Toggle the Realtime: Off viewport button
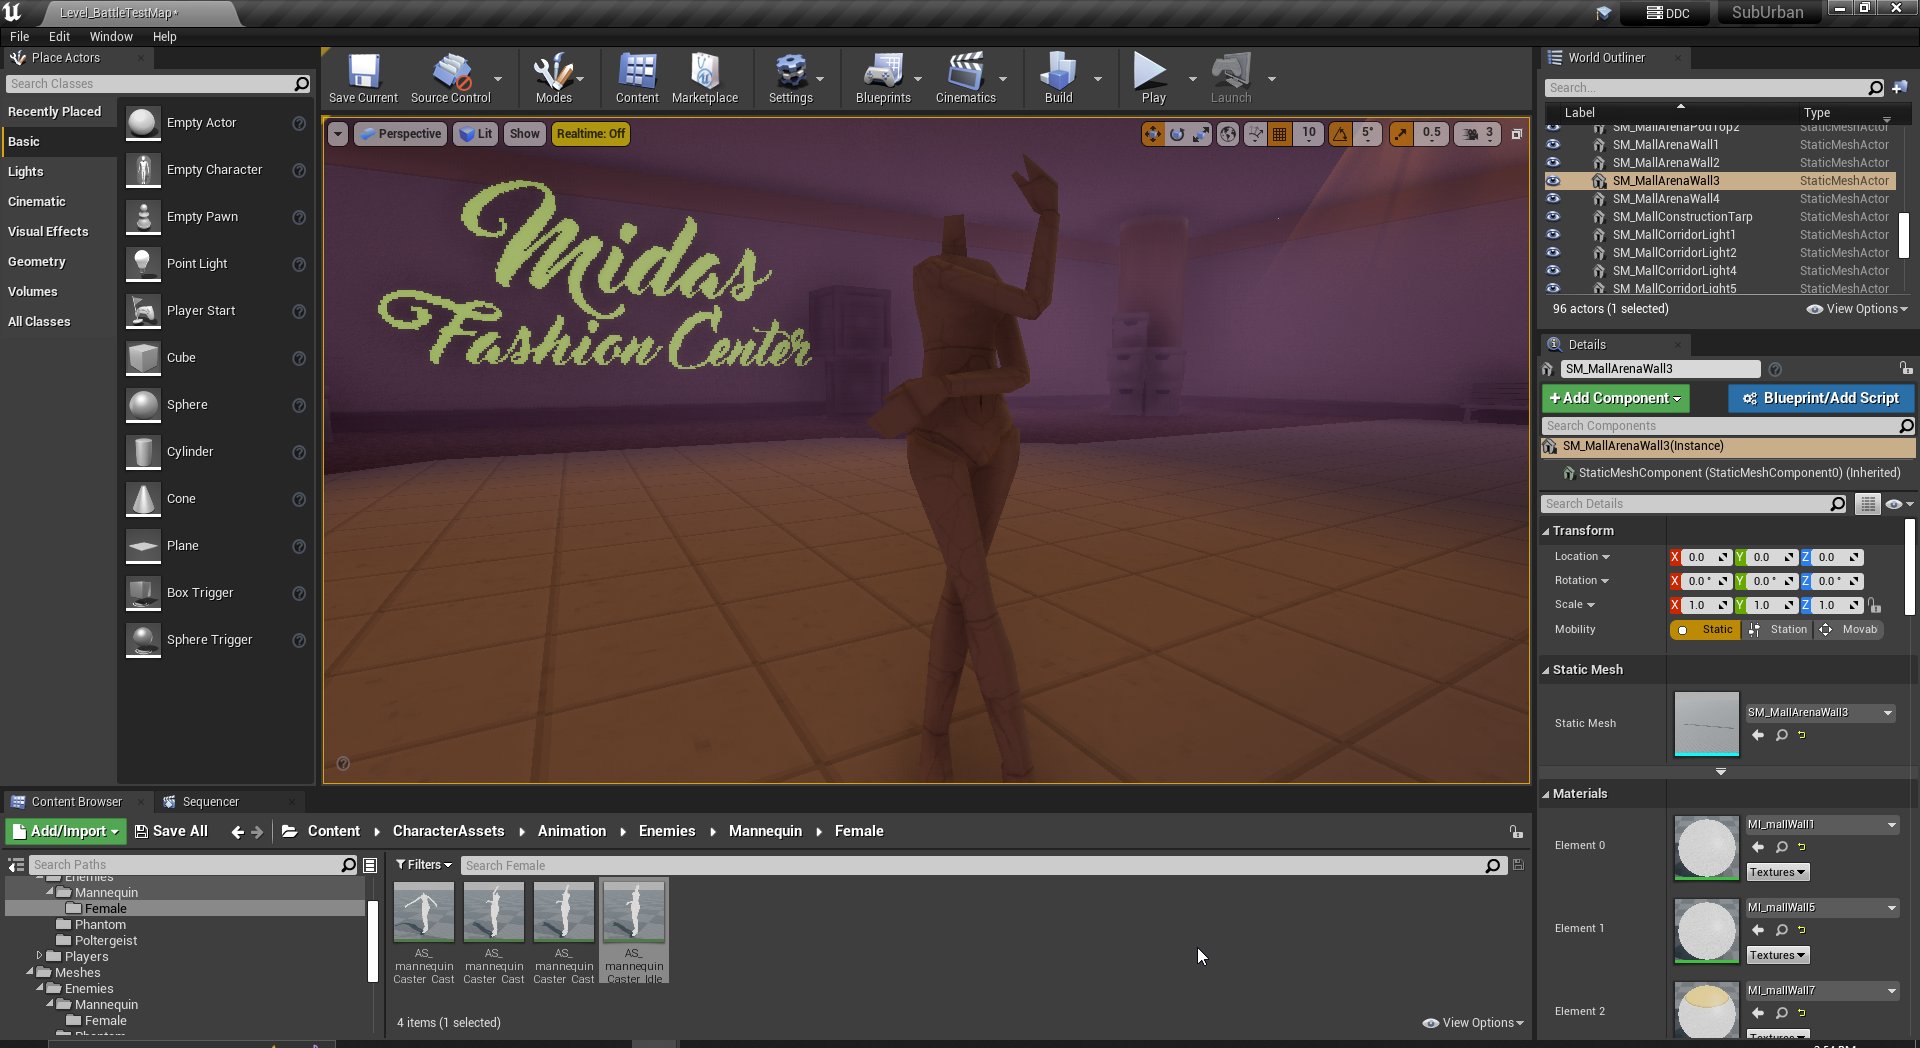The image size is (1920, 1048). tap(590, 134)
